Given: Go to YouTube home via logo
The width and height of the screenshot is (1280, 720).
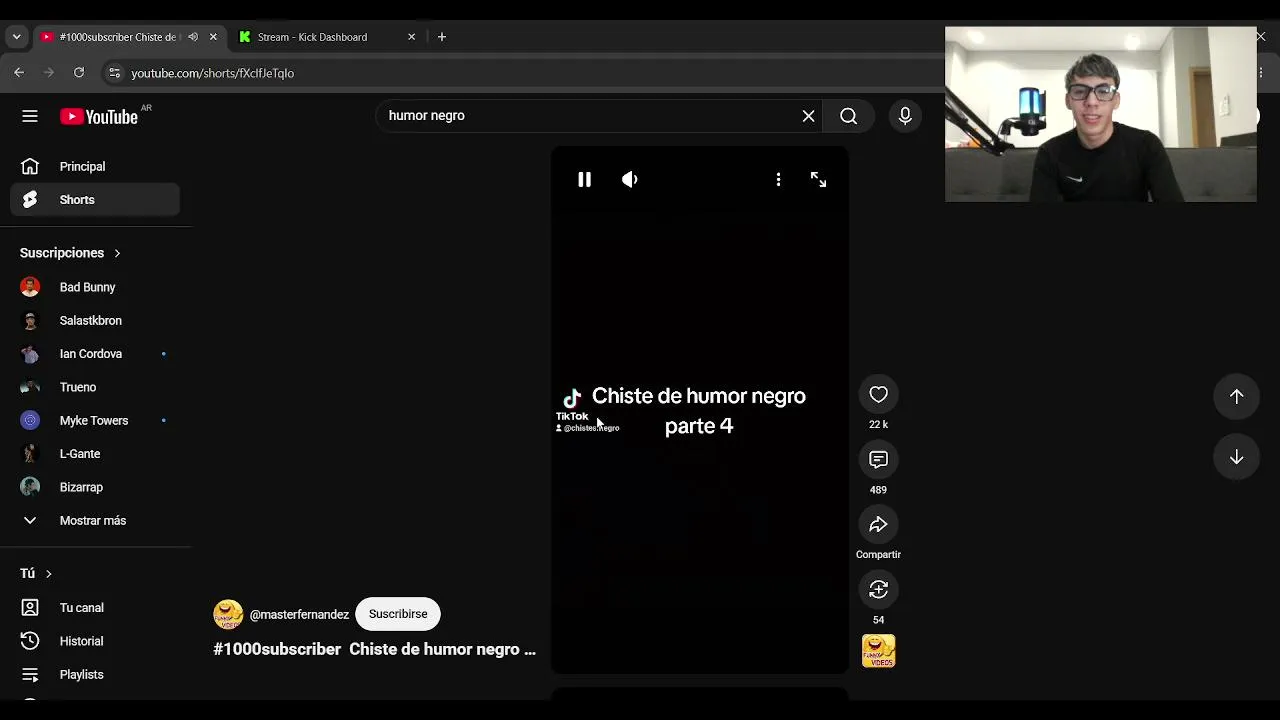Looking at the screenshot, I should pos(99,117).
